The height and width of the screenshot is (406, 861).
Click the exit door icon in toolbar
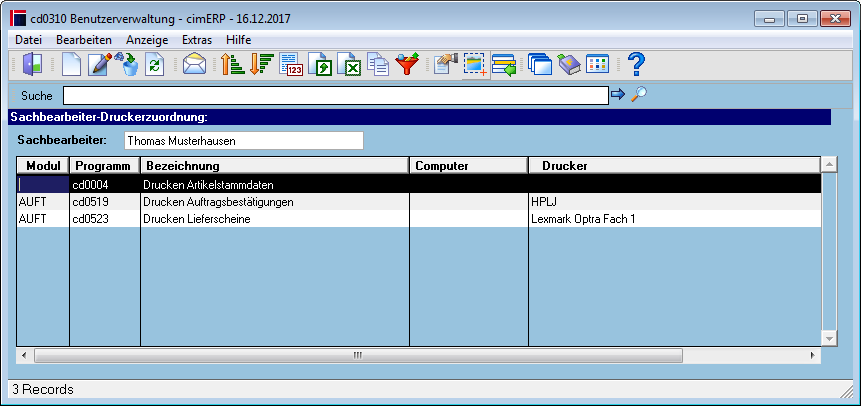click(x=32, y=64)
